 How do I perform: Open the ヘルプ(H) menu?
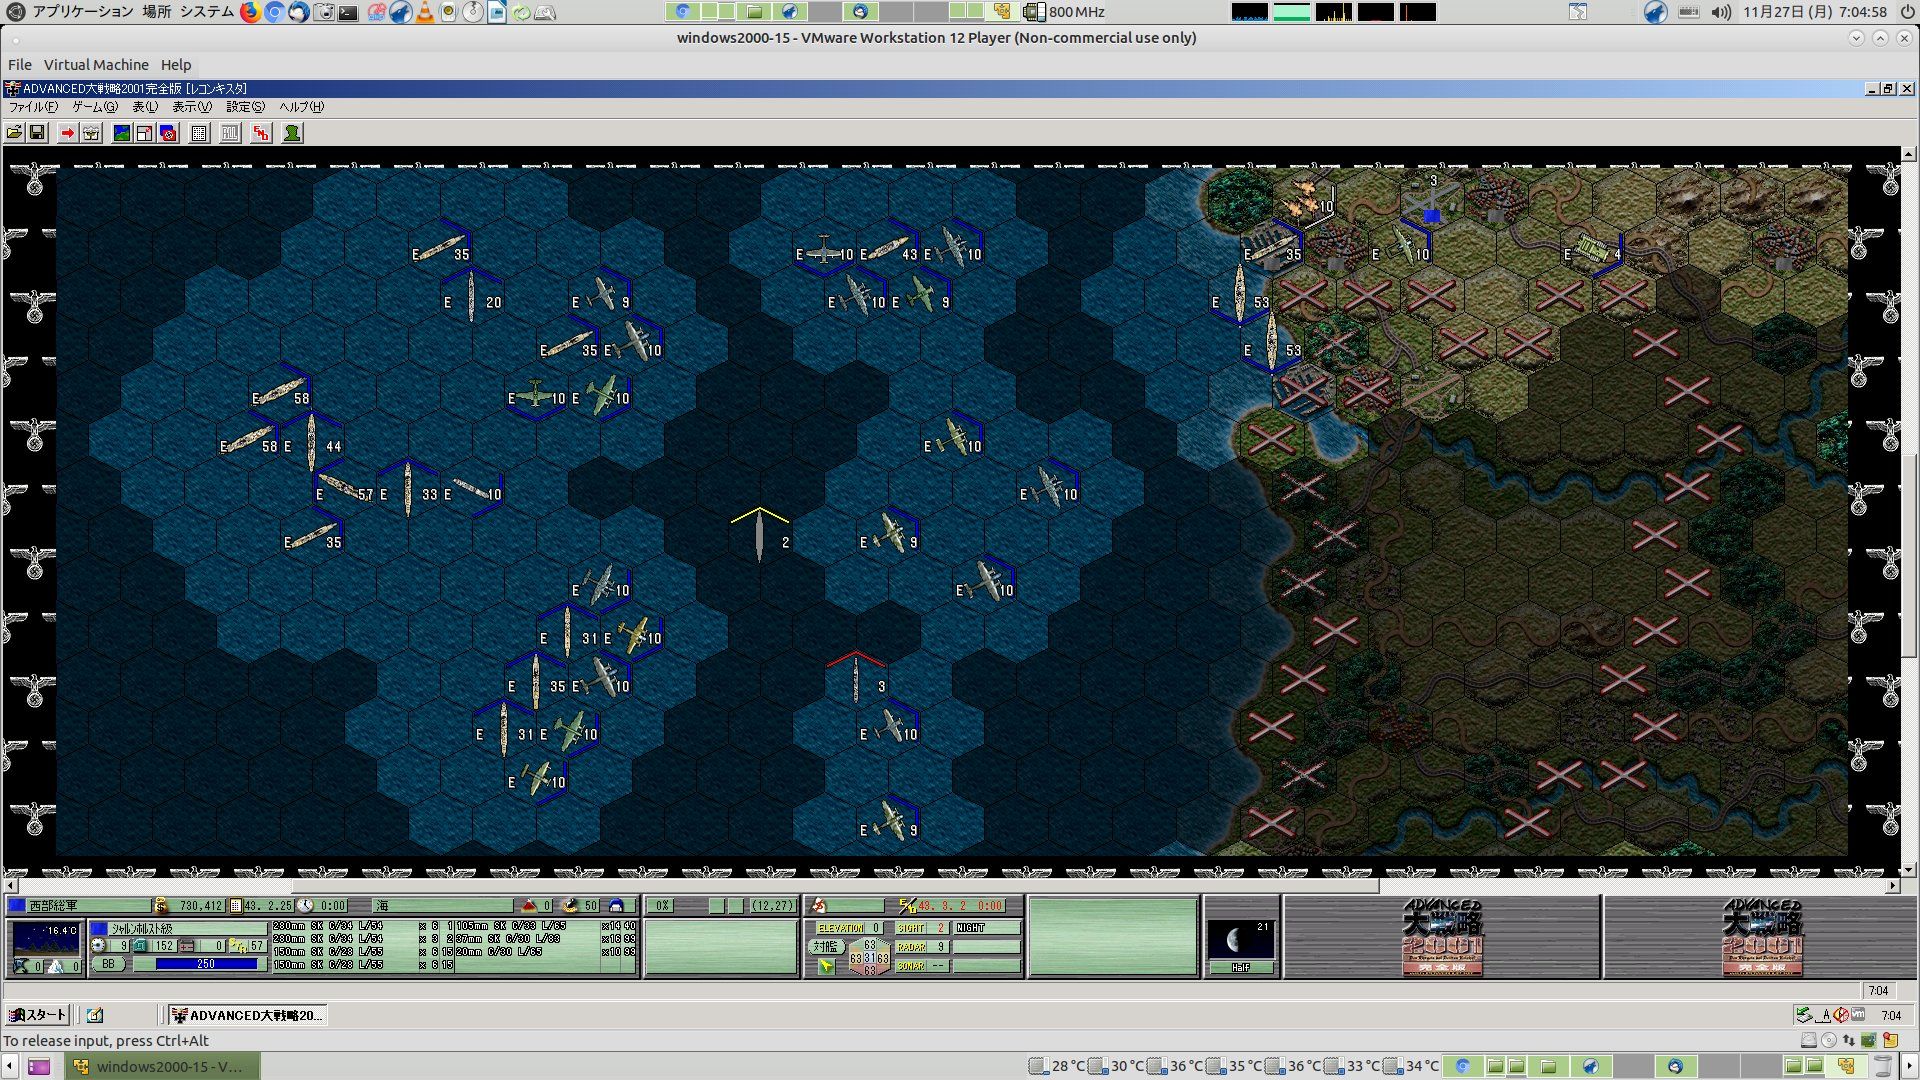tap(301, 107)
